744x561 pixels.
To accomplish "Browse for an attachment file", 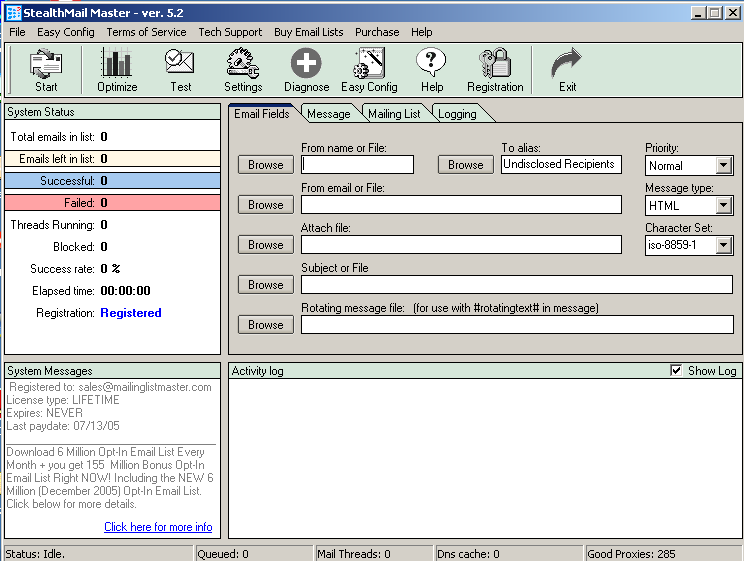I will pyautogui.click(x=266, y=245).
